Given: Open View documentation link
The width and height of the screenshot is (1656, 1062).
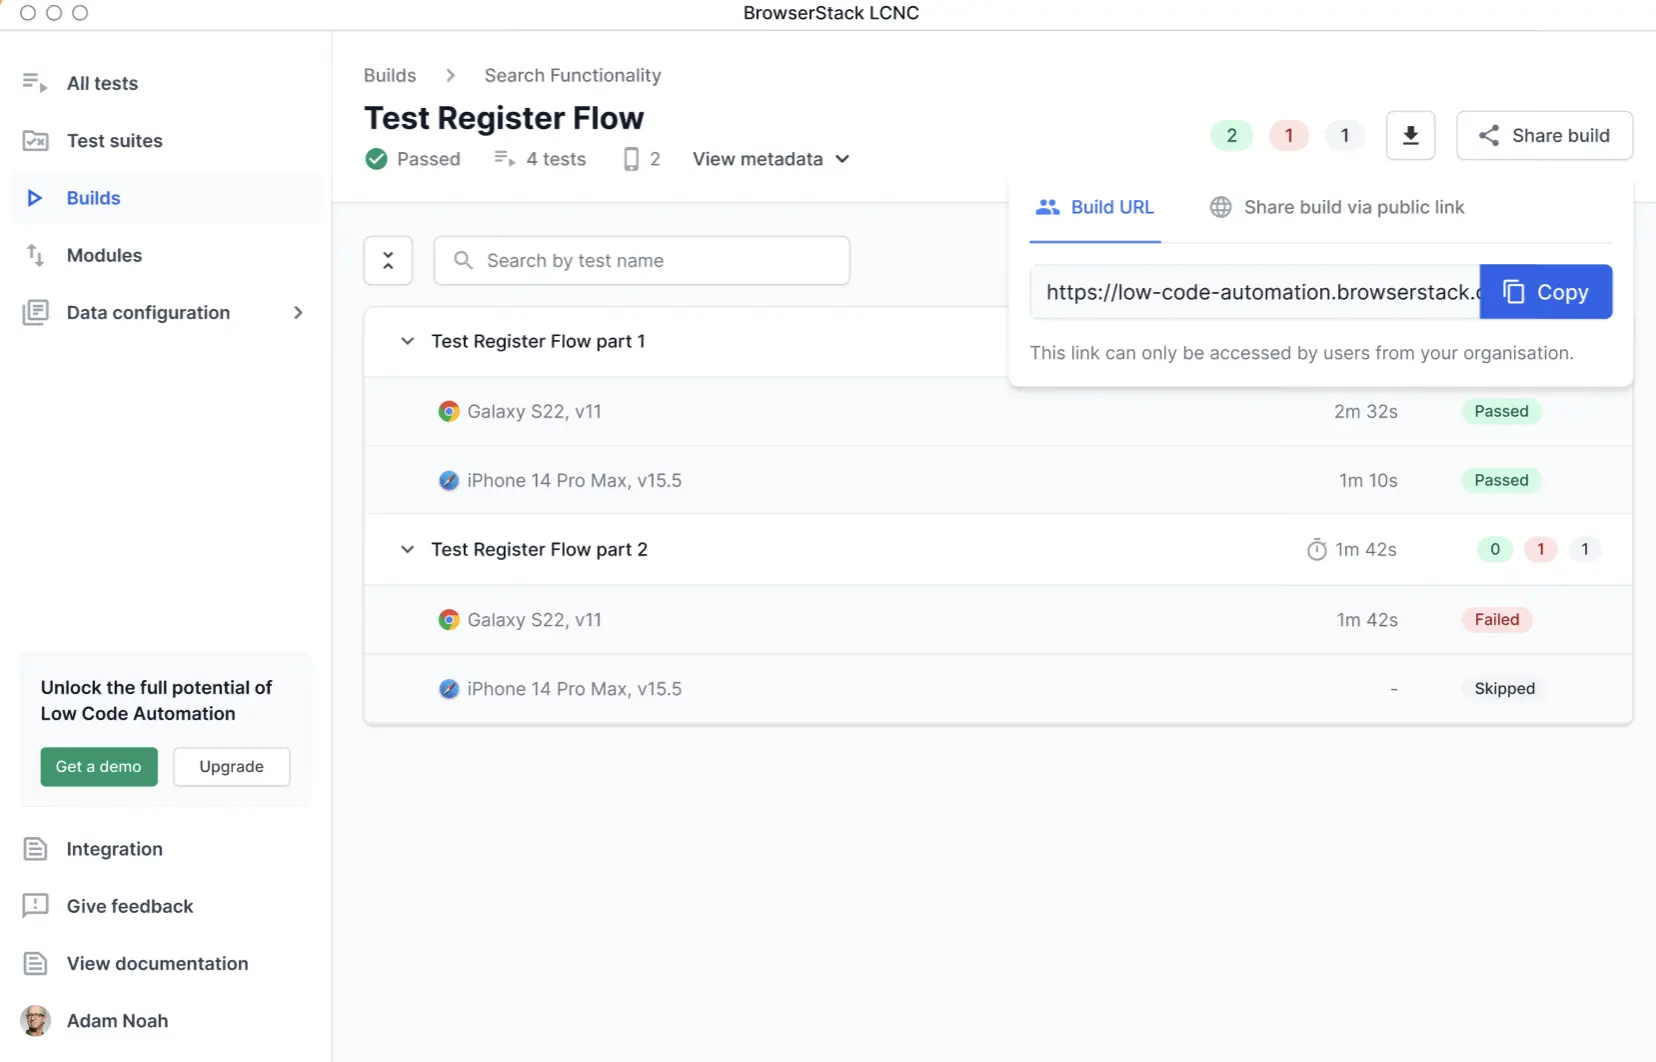Looking at the screenshot, I should point(157,963).
